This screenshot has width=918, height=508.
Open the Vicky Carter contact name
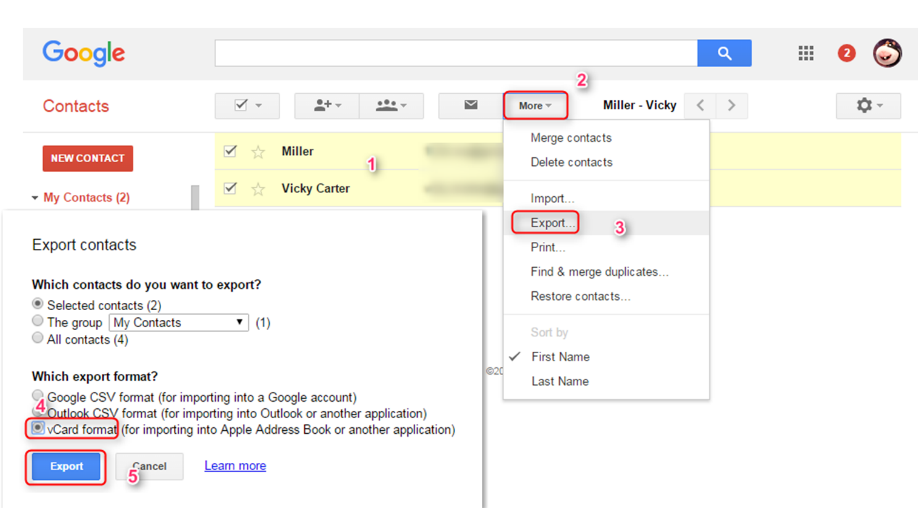316,188
